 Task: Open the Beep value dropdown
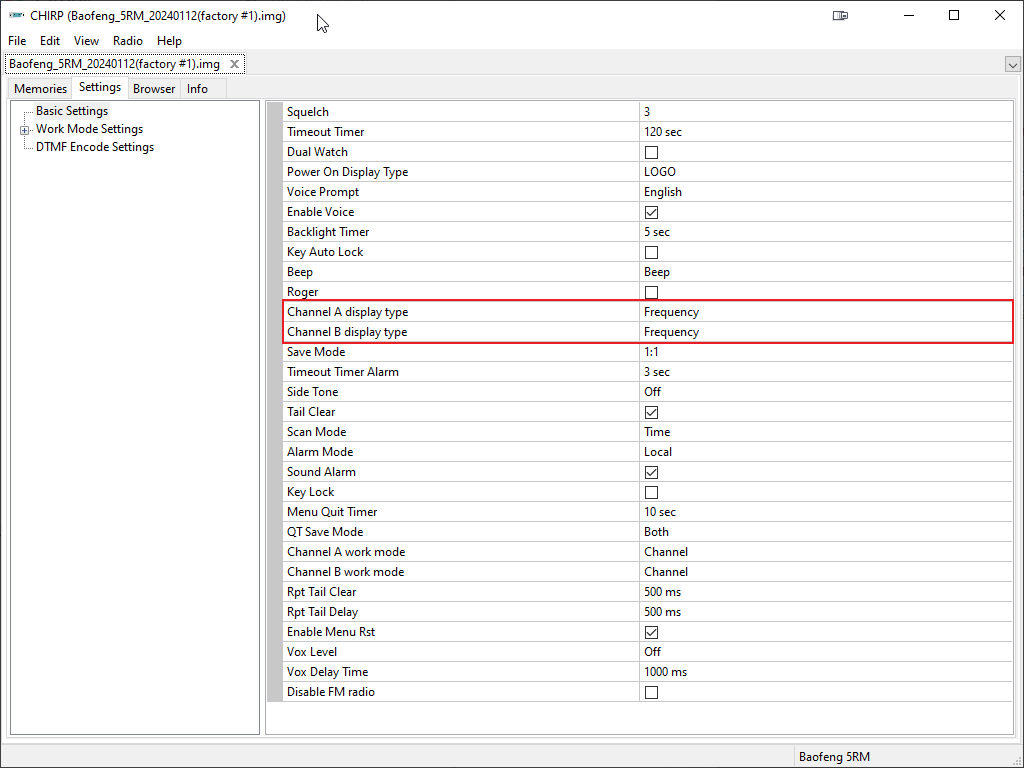coord(825,272)
